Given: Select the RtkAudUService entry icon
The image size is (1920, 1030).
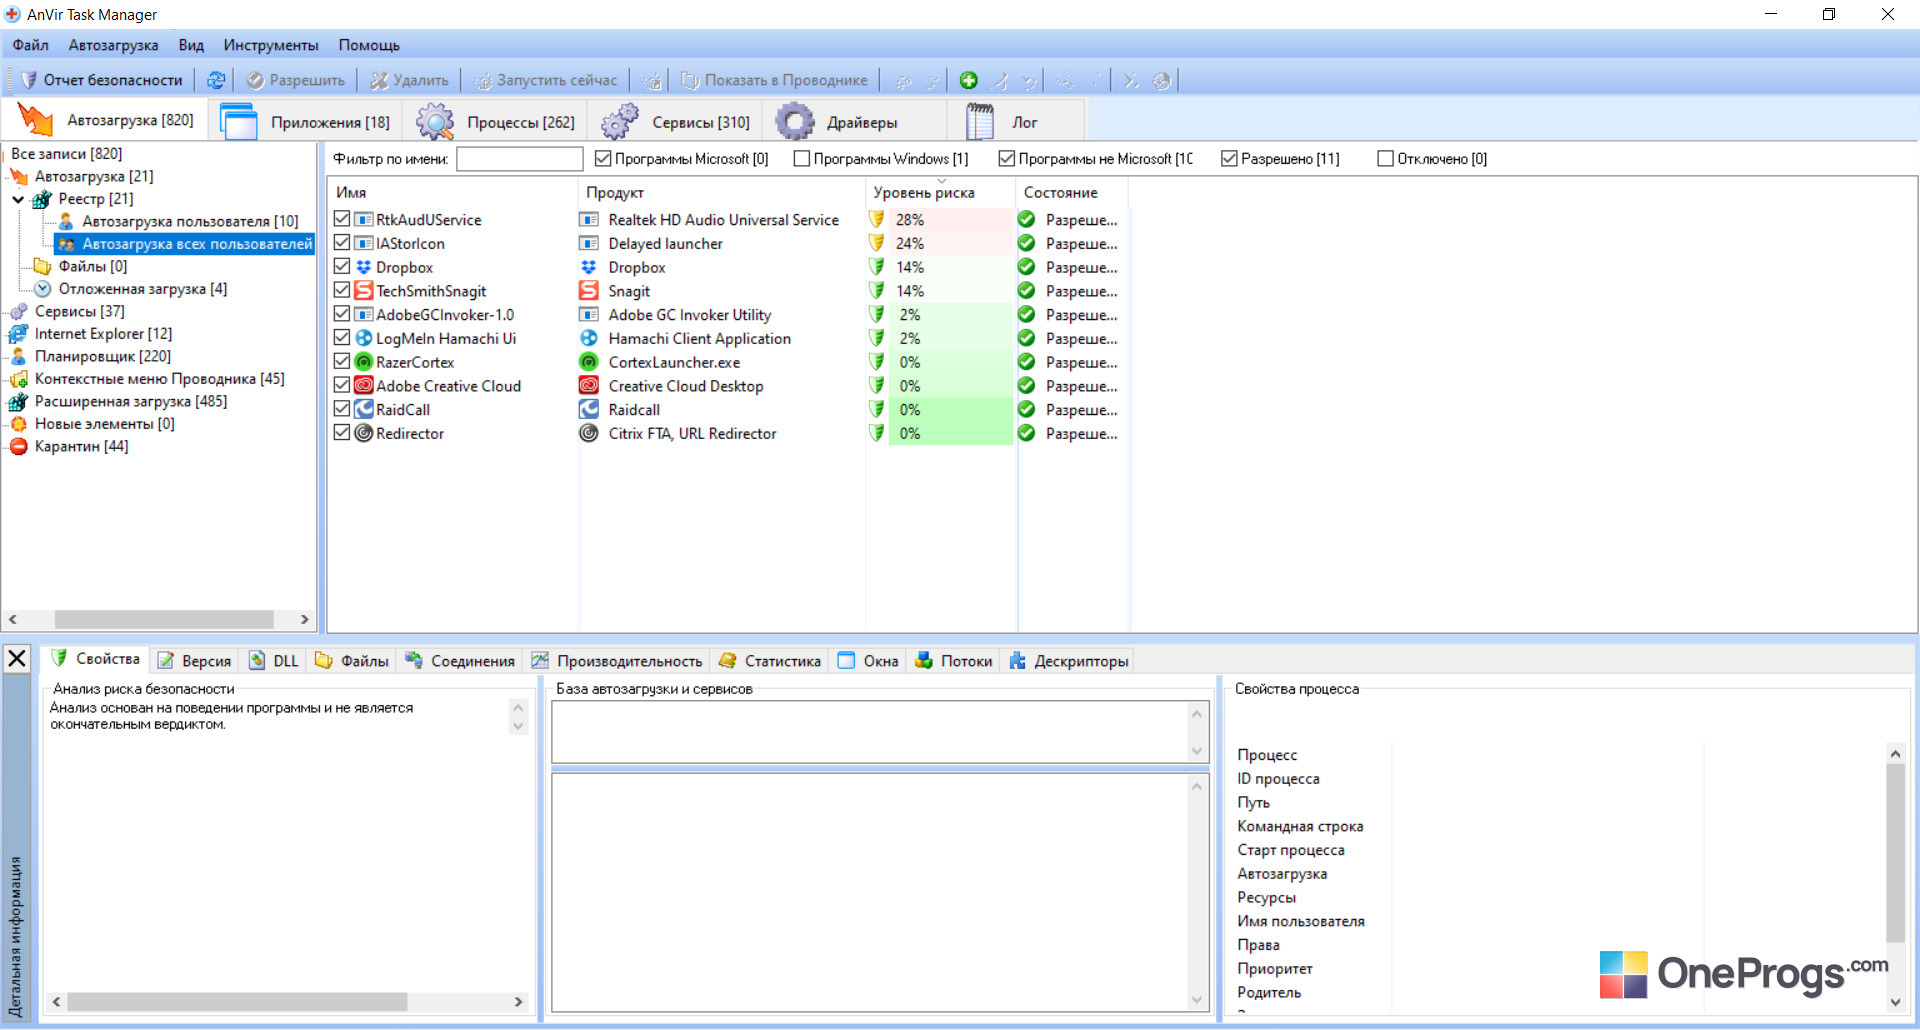Looking at the screenshot, I should (364, 219).
